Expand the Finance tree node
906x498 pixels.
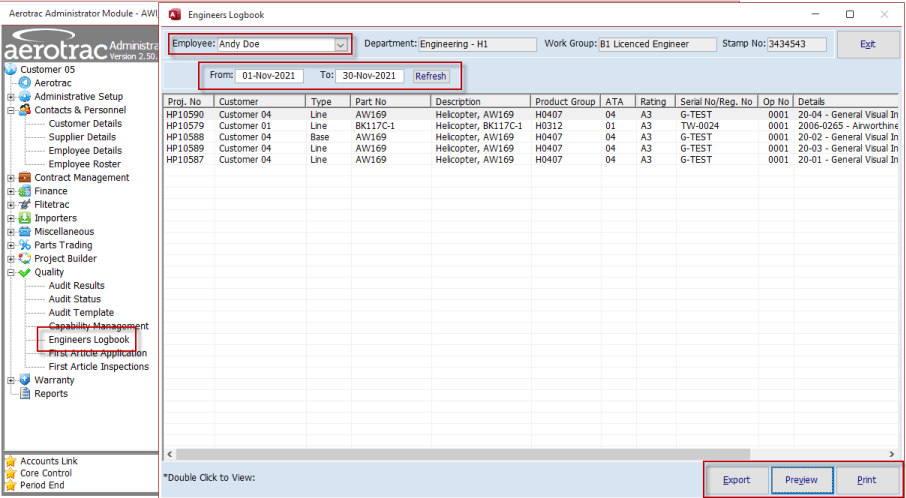coord(10,191)
